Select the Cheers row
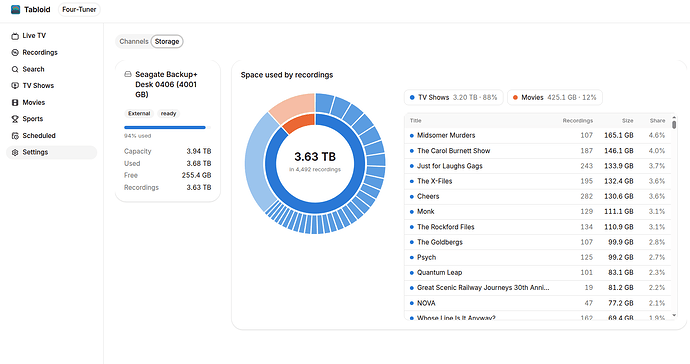Image resolution: width=690 pixels, height=364 pixels. [538, 196]
